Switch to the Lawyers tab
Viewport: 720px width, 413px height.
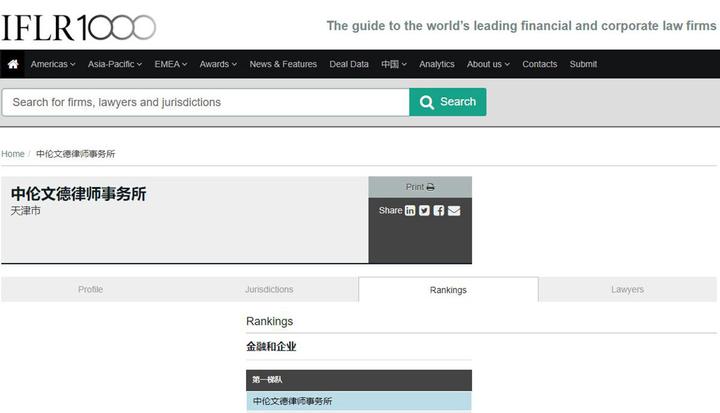click(x=627, y=289)
